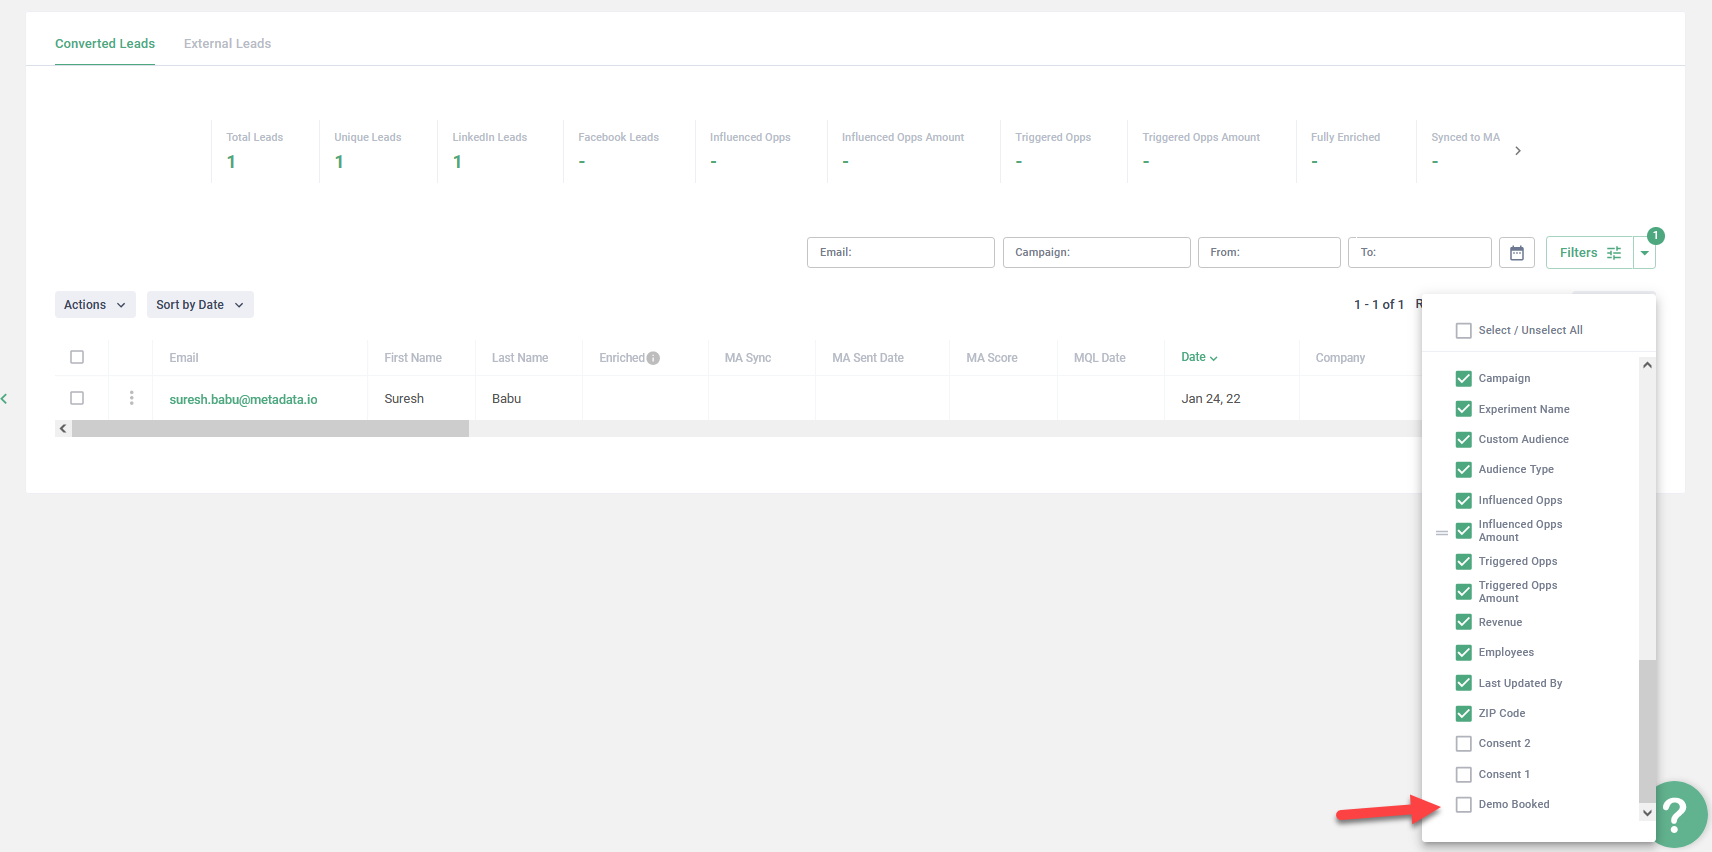Click the left collapse arrow at page edge
The height and width of the screenshot is (852, 1712).
click(x=5, y=399)
